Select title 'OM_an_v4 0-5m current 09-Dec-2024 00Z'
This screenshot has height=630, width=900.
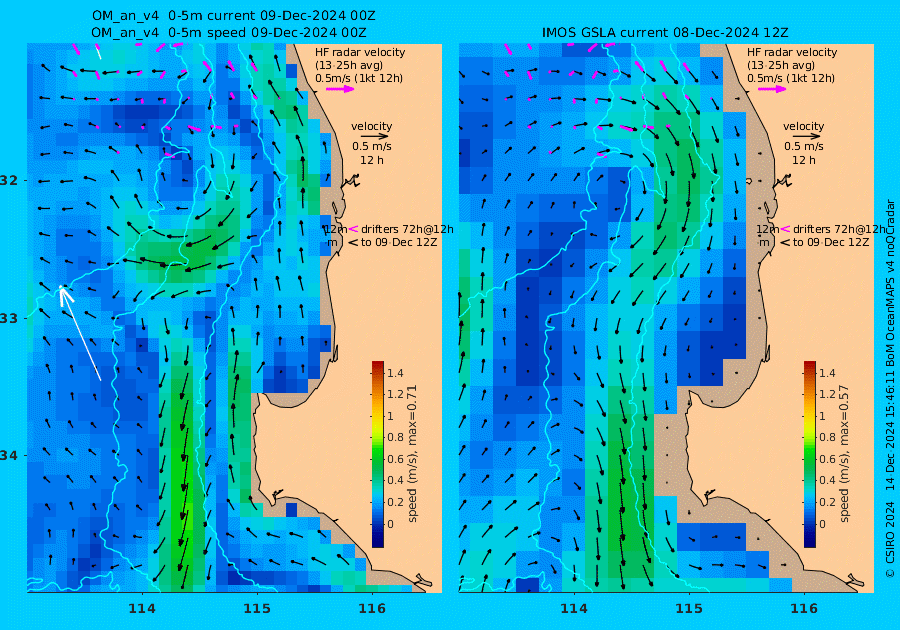(x=234, y=15)
